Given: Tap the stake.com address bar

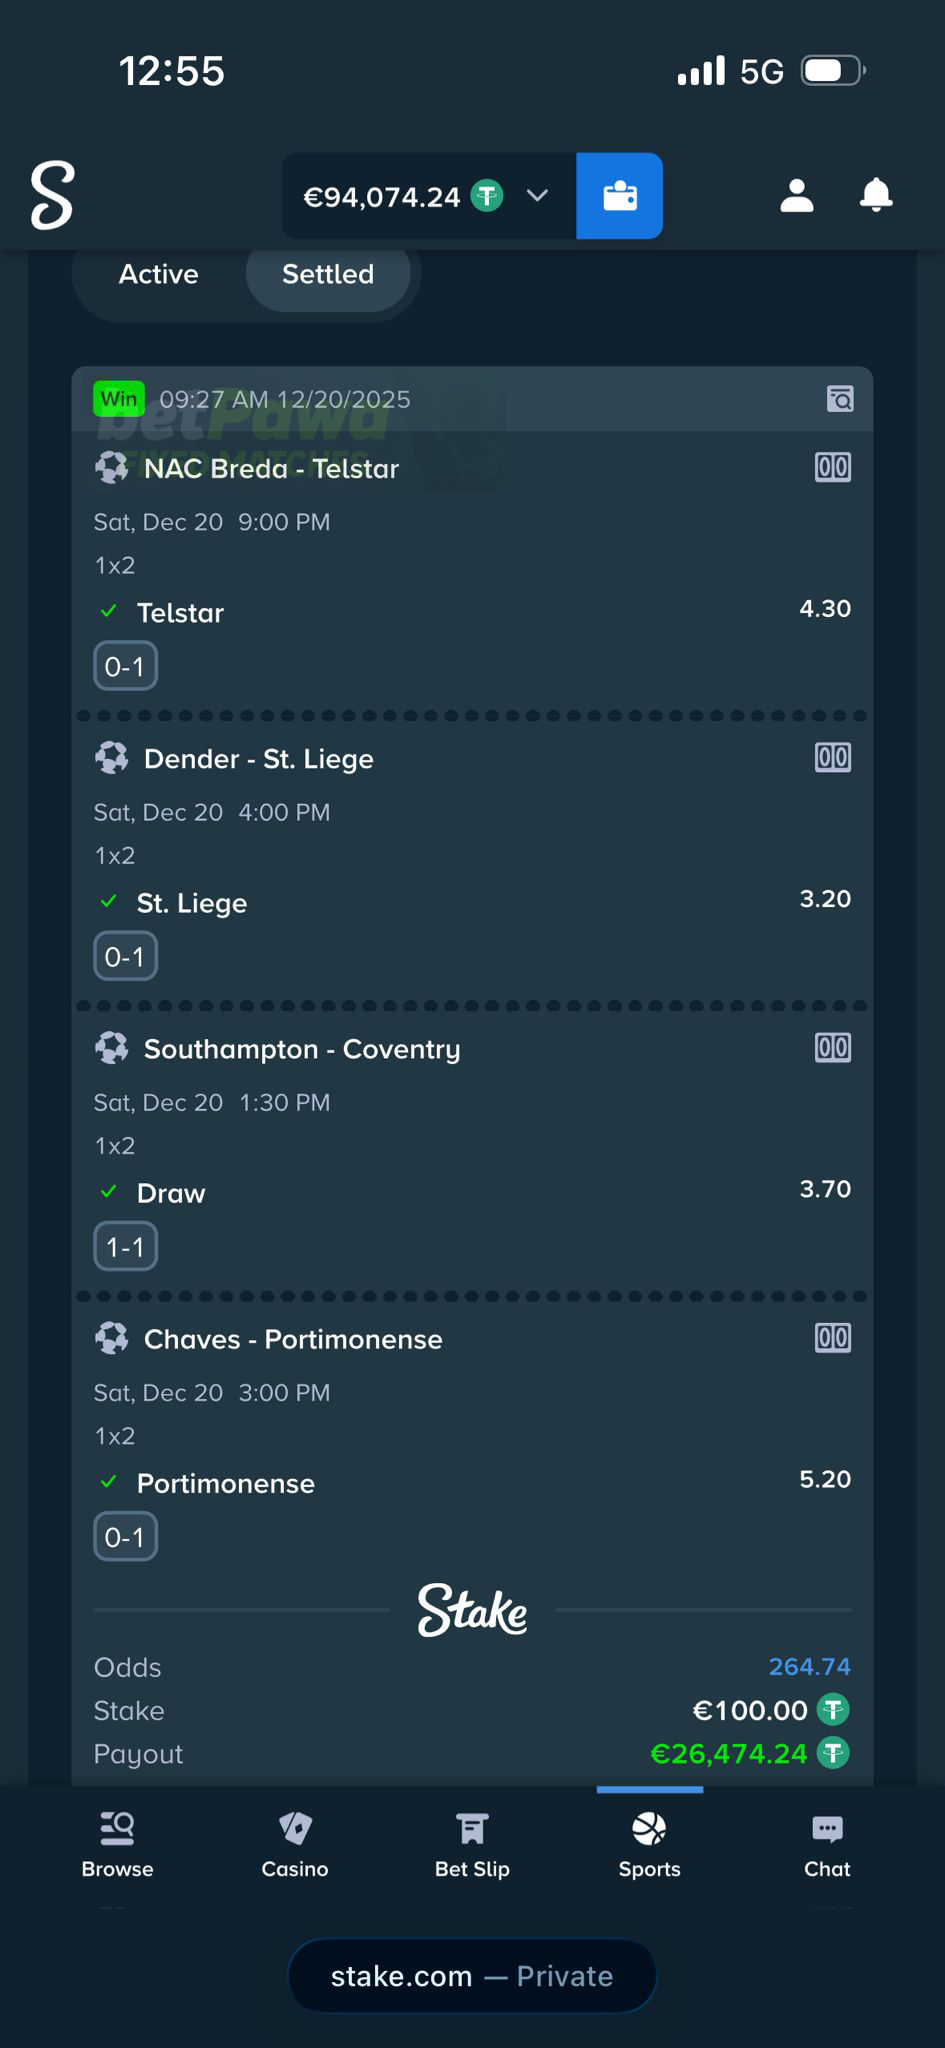Looking at the screenshot, I should click(472, 1976).
